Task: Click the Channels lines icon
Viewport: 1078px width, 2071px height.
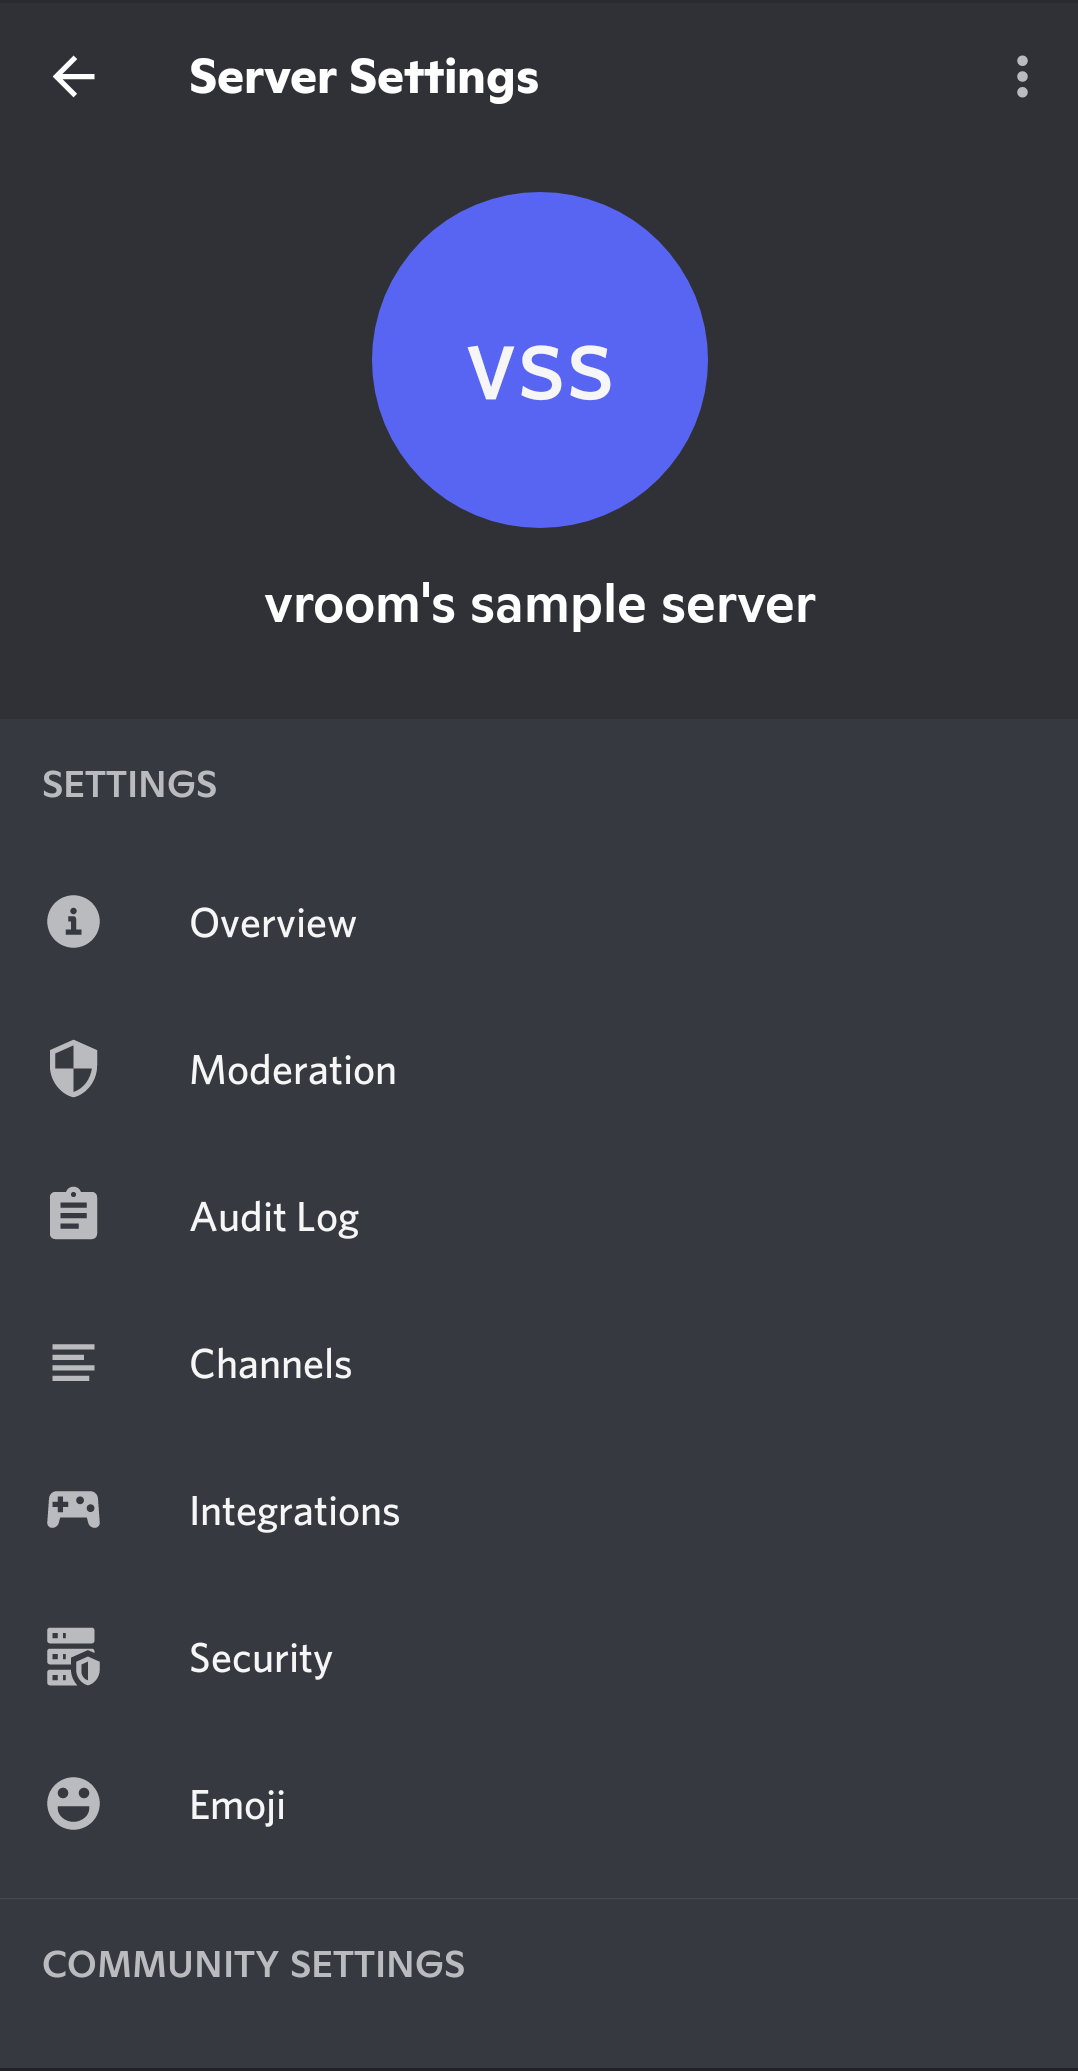Action: (x=74, y=1363)
